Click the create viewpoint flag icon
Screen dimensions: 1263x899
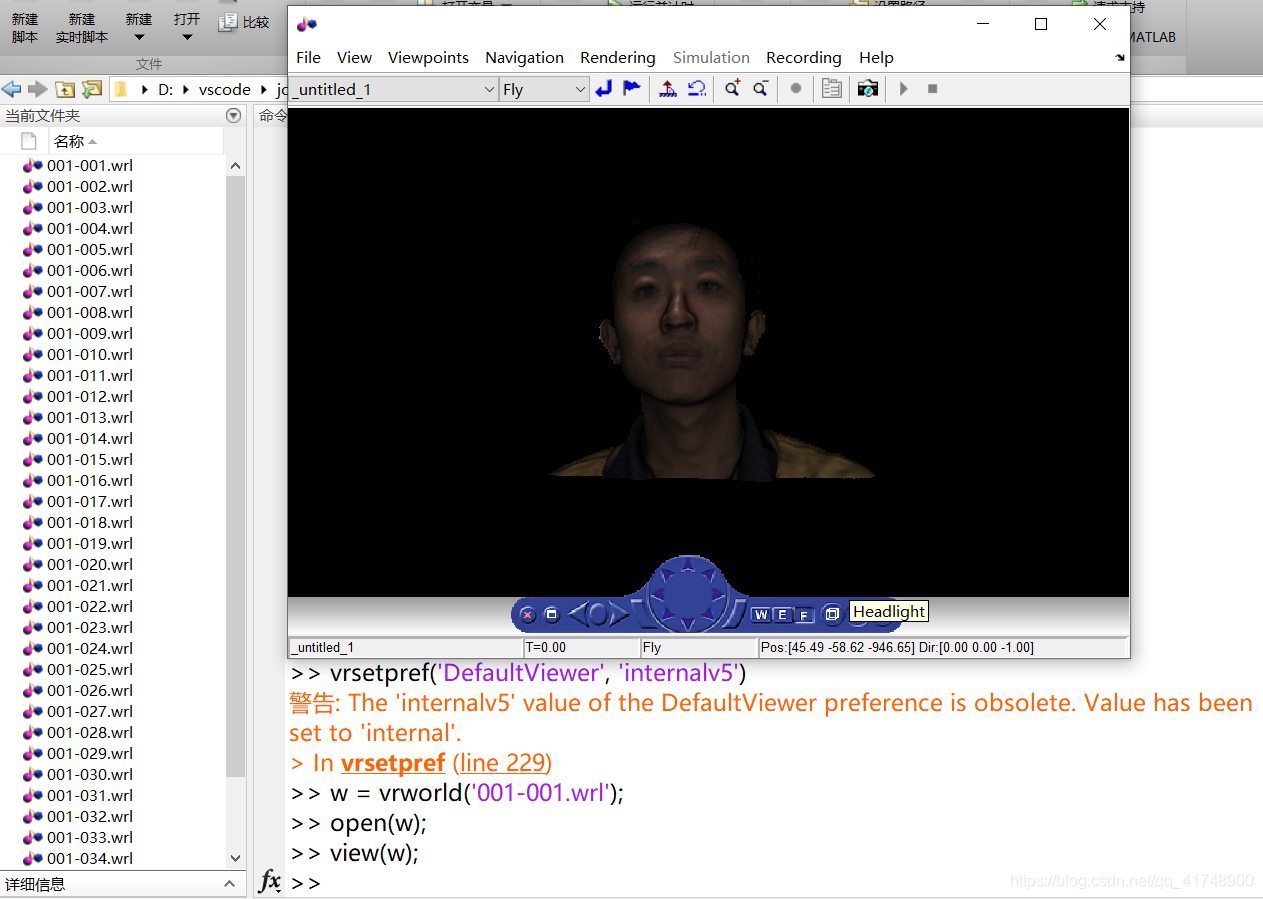(x=632, y=89)
